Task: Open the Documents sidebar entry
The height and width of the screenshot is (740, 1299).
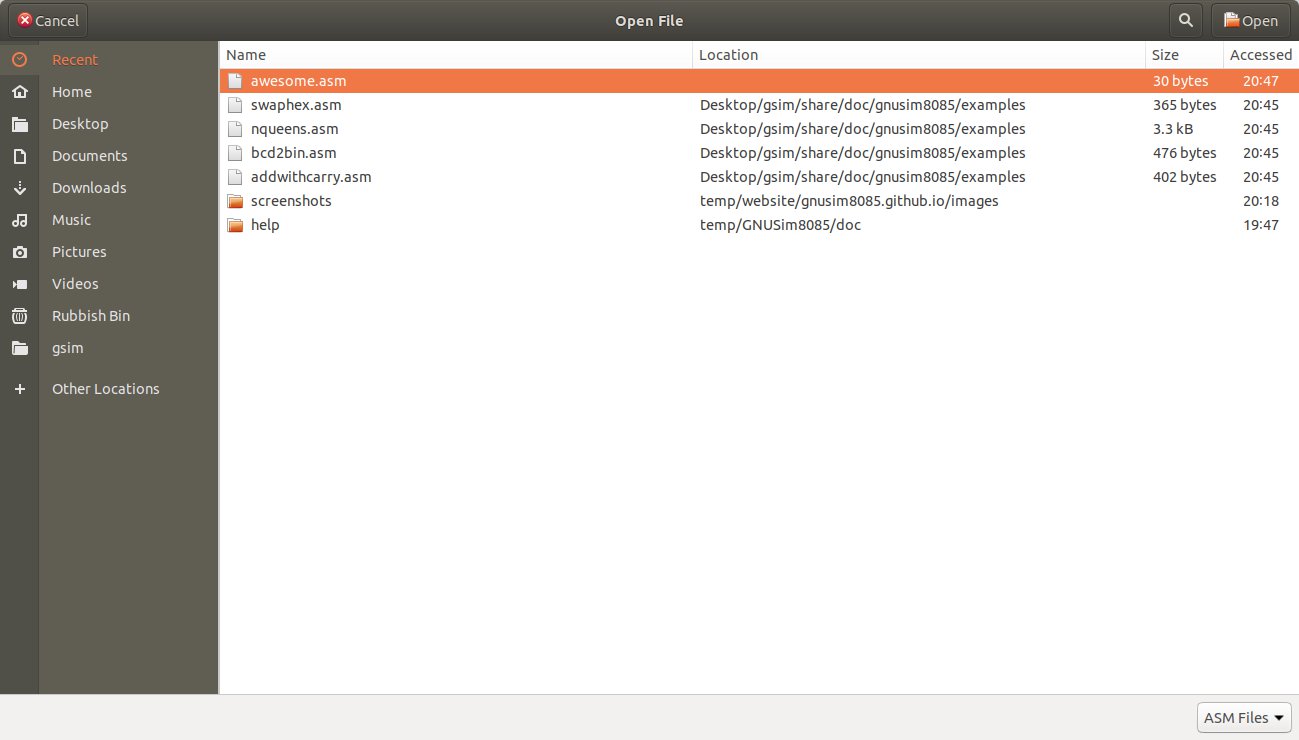Action: [x=89, y=155]
